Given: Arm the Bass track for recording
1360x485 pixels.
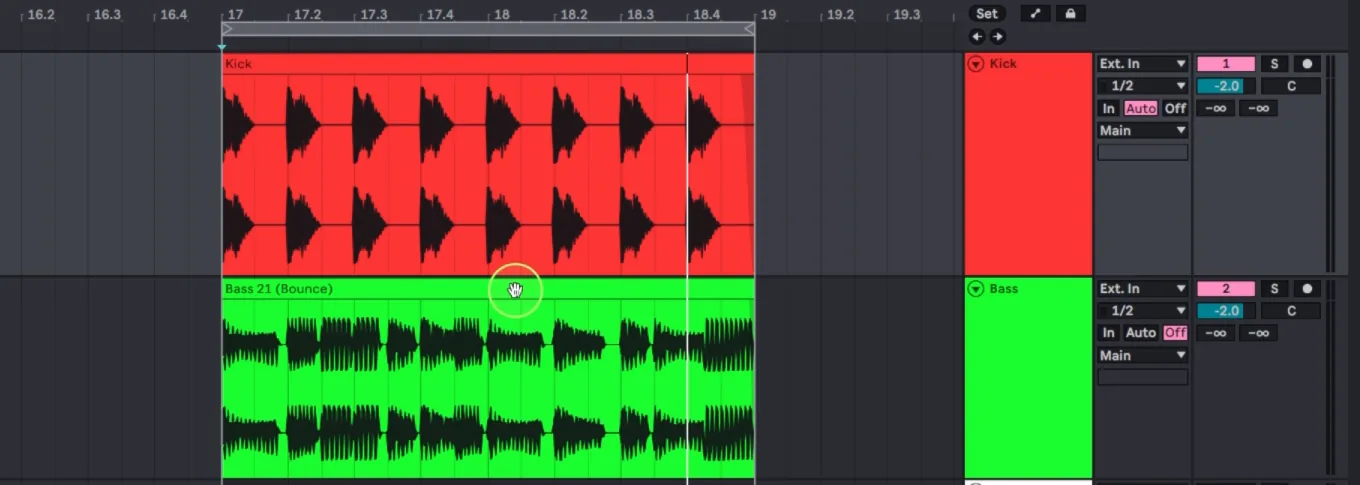Looking at the screenshot, I should click(1307, 289).
